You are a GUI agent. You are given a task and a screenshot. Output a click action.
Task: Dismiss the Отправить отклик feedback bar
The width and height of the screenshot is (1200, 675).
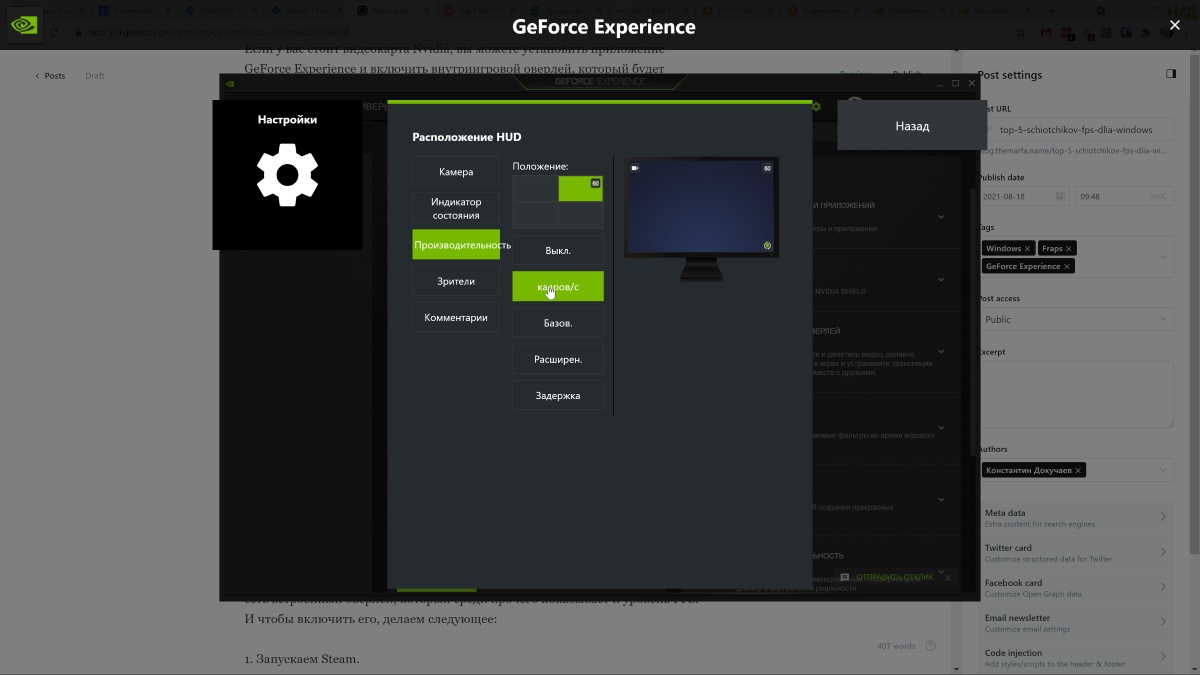tap(948, 577)
